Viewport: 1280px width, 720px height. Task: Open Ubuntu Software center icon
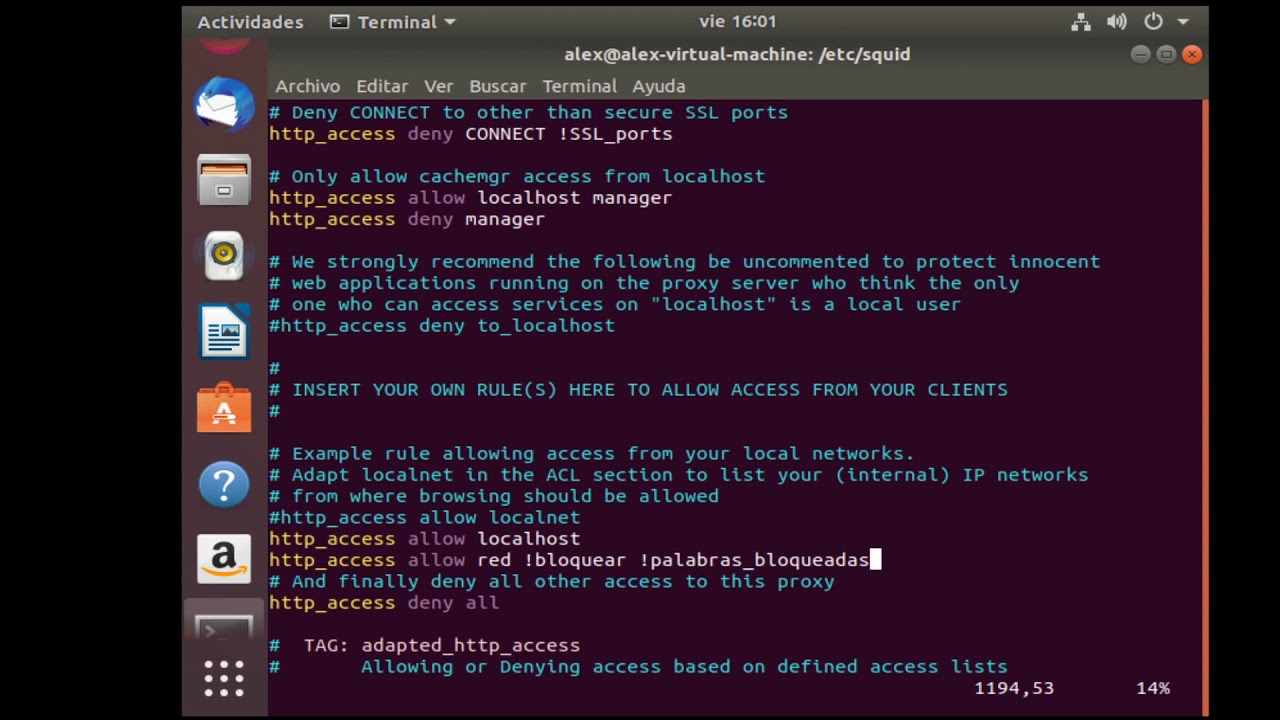click(224, 407)
